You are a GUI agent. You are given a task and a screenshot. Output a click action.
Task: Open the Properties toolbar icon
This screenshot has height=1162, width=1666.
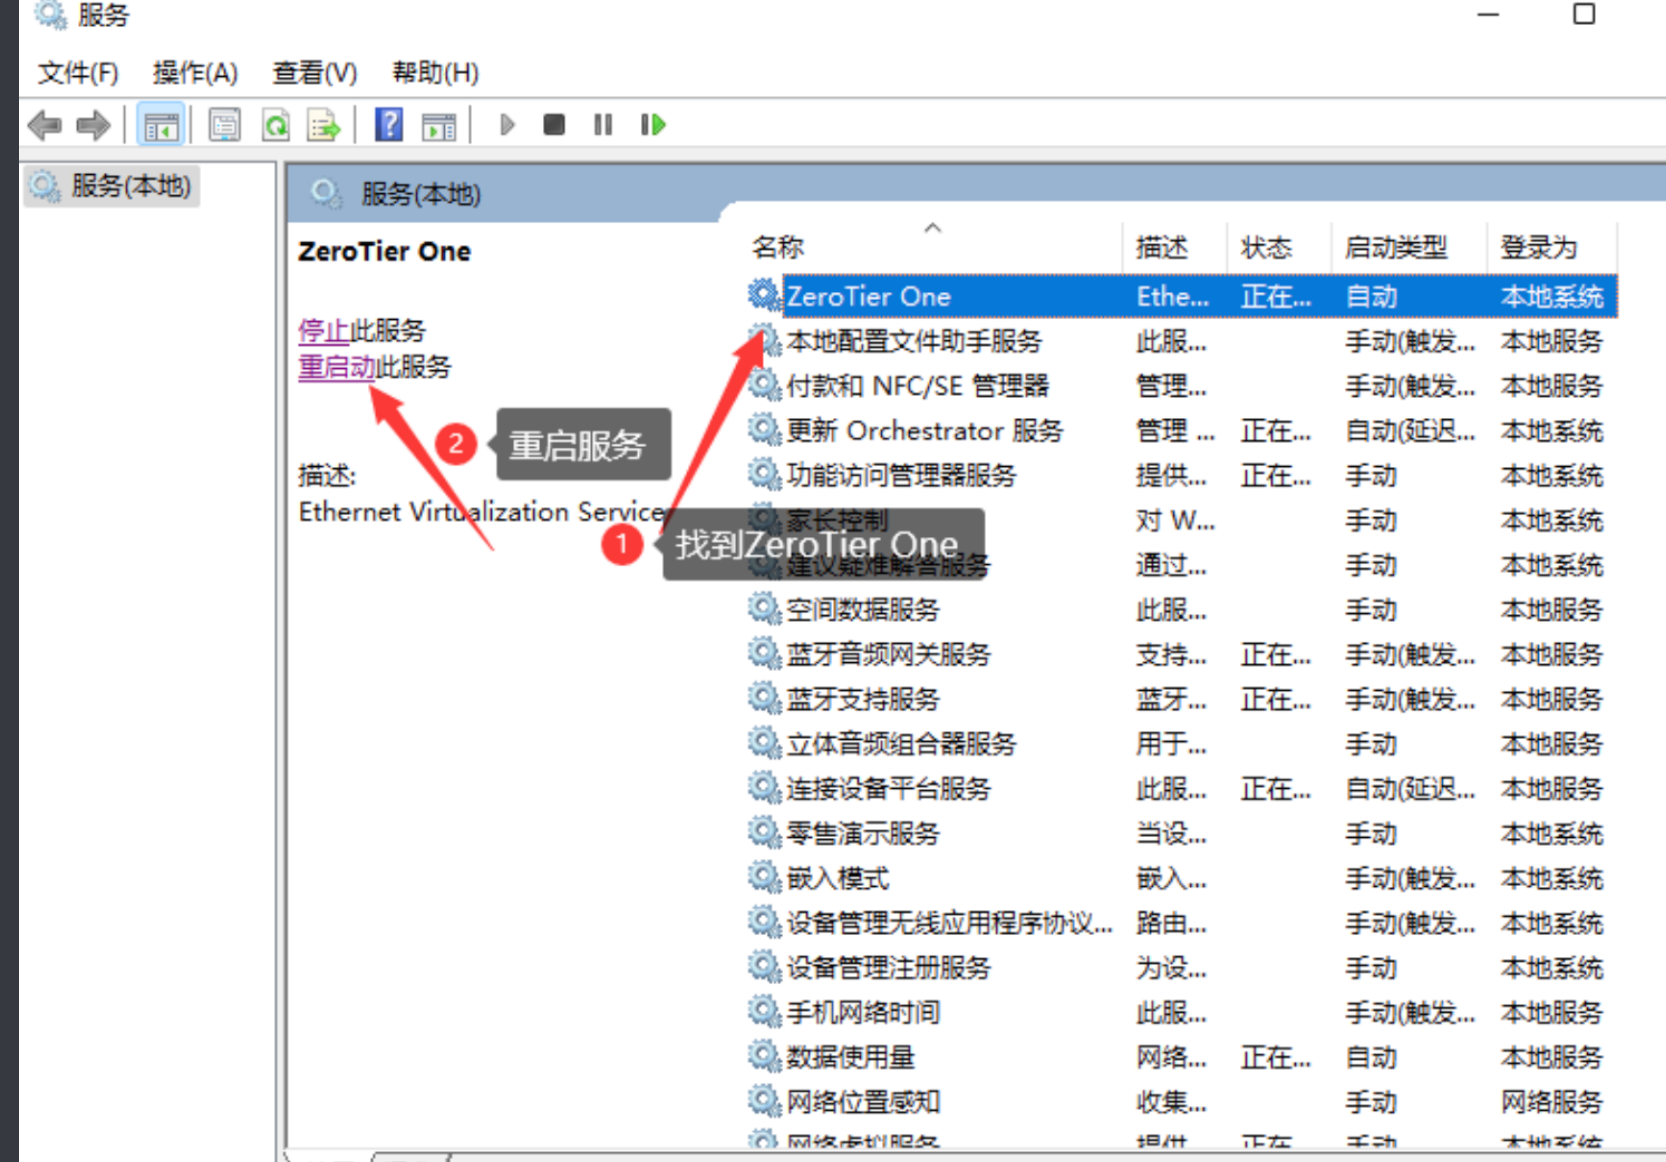(225, 125)
